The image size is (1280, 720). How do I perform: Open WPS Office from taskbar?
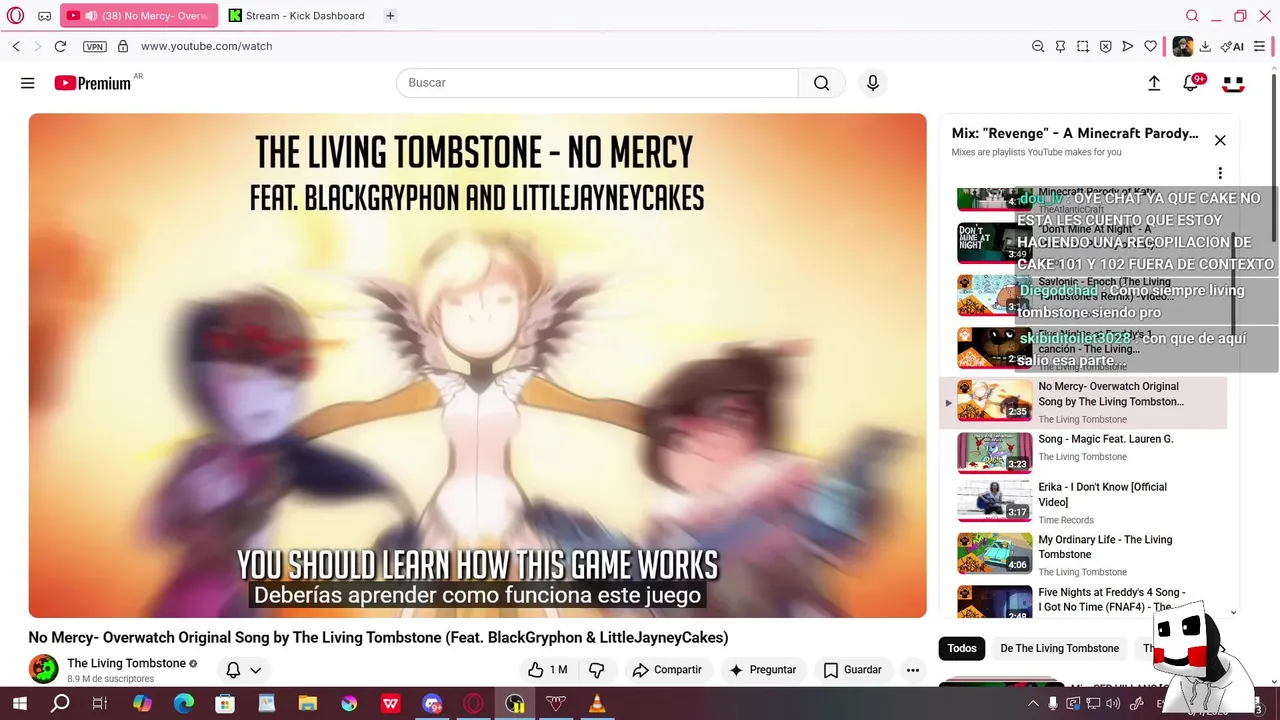coord(391,704)
